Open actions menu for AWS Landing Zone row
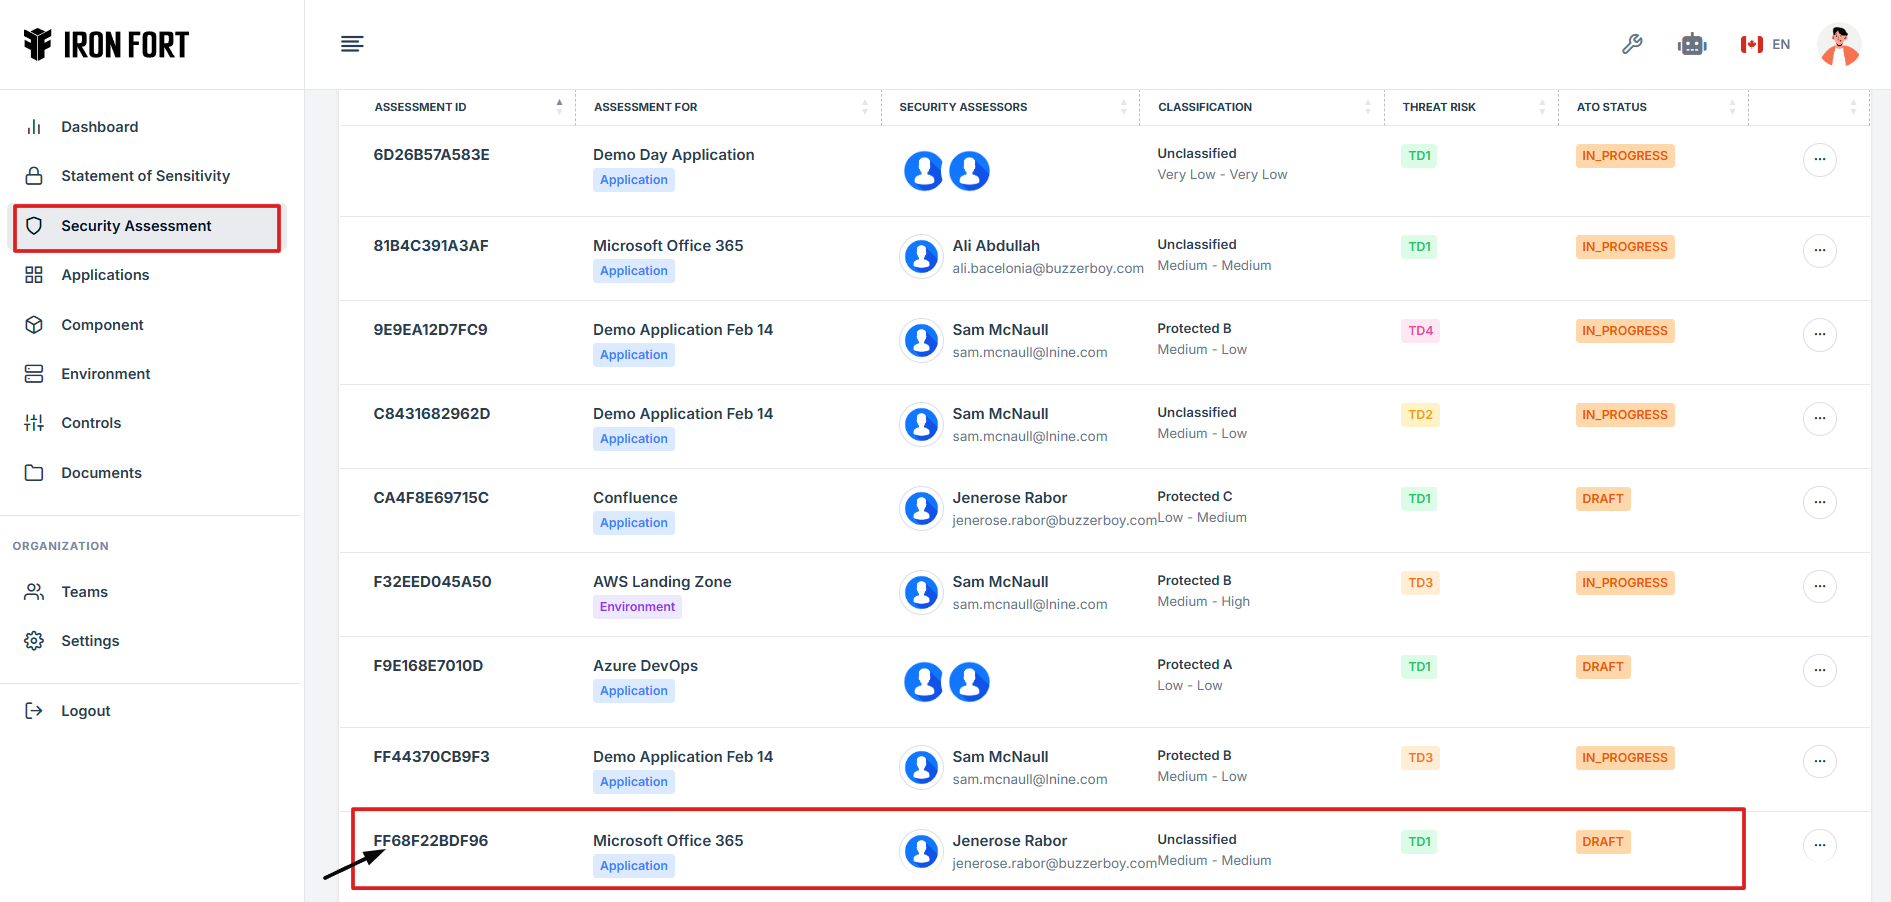Screen dimensions: 1891x902 1819,586
